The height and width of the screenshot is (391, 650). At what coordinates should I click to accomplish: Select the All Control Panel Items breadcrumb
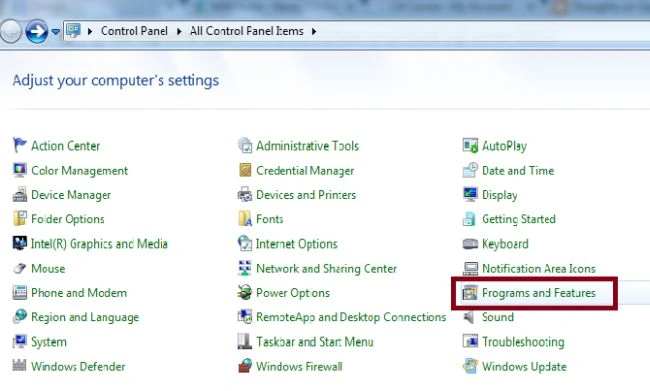247,31
